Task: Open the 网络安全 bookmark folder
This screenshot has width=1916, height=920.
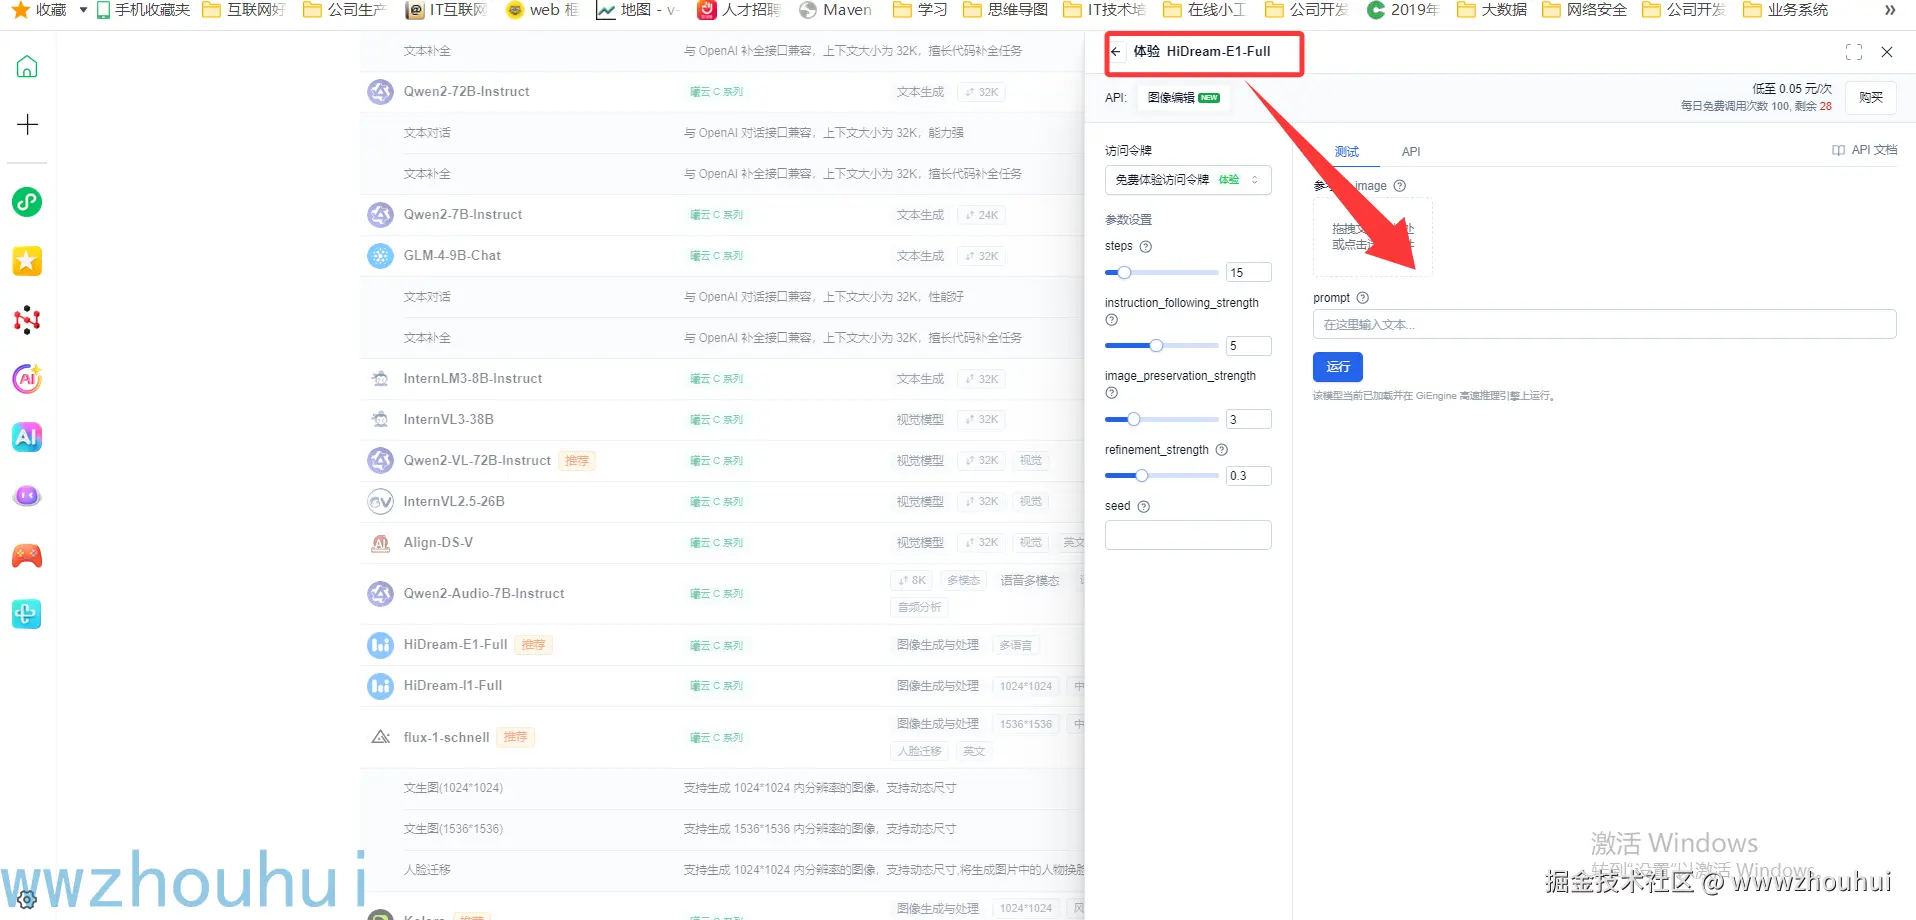Action: [x=1584, y=10]
